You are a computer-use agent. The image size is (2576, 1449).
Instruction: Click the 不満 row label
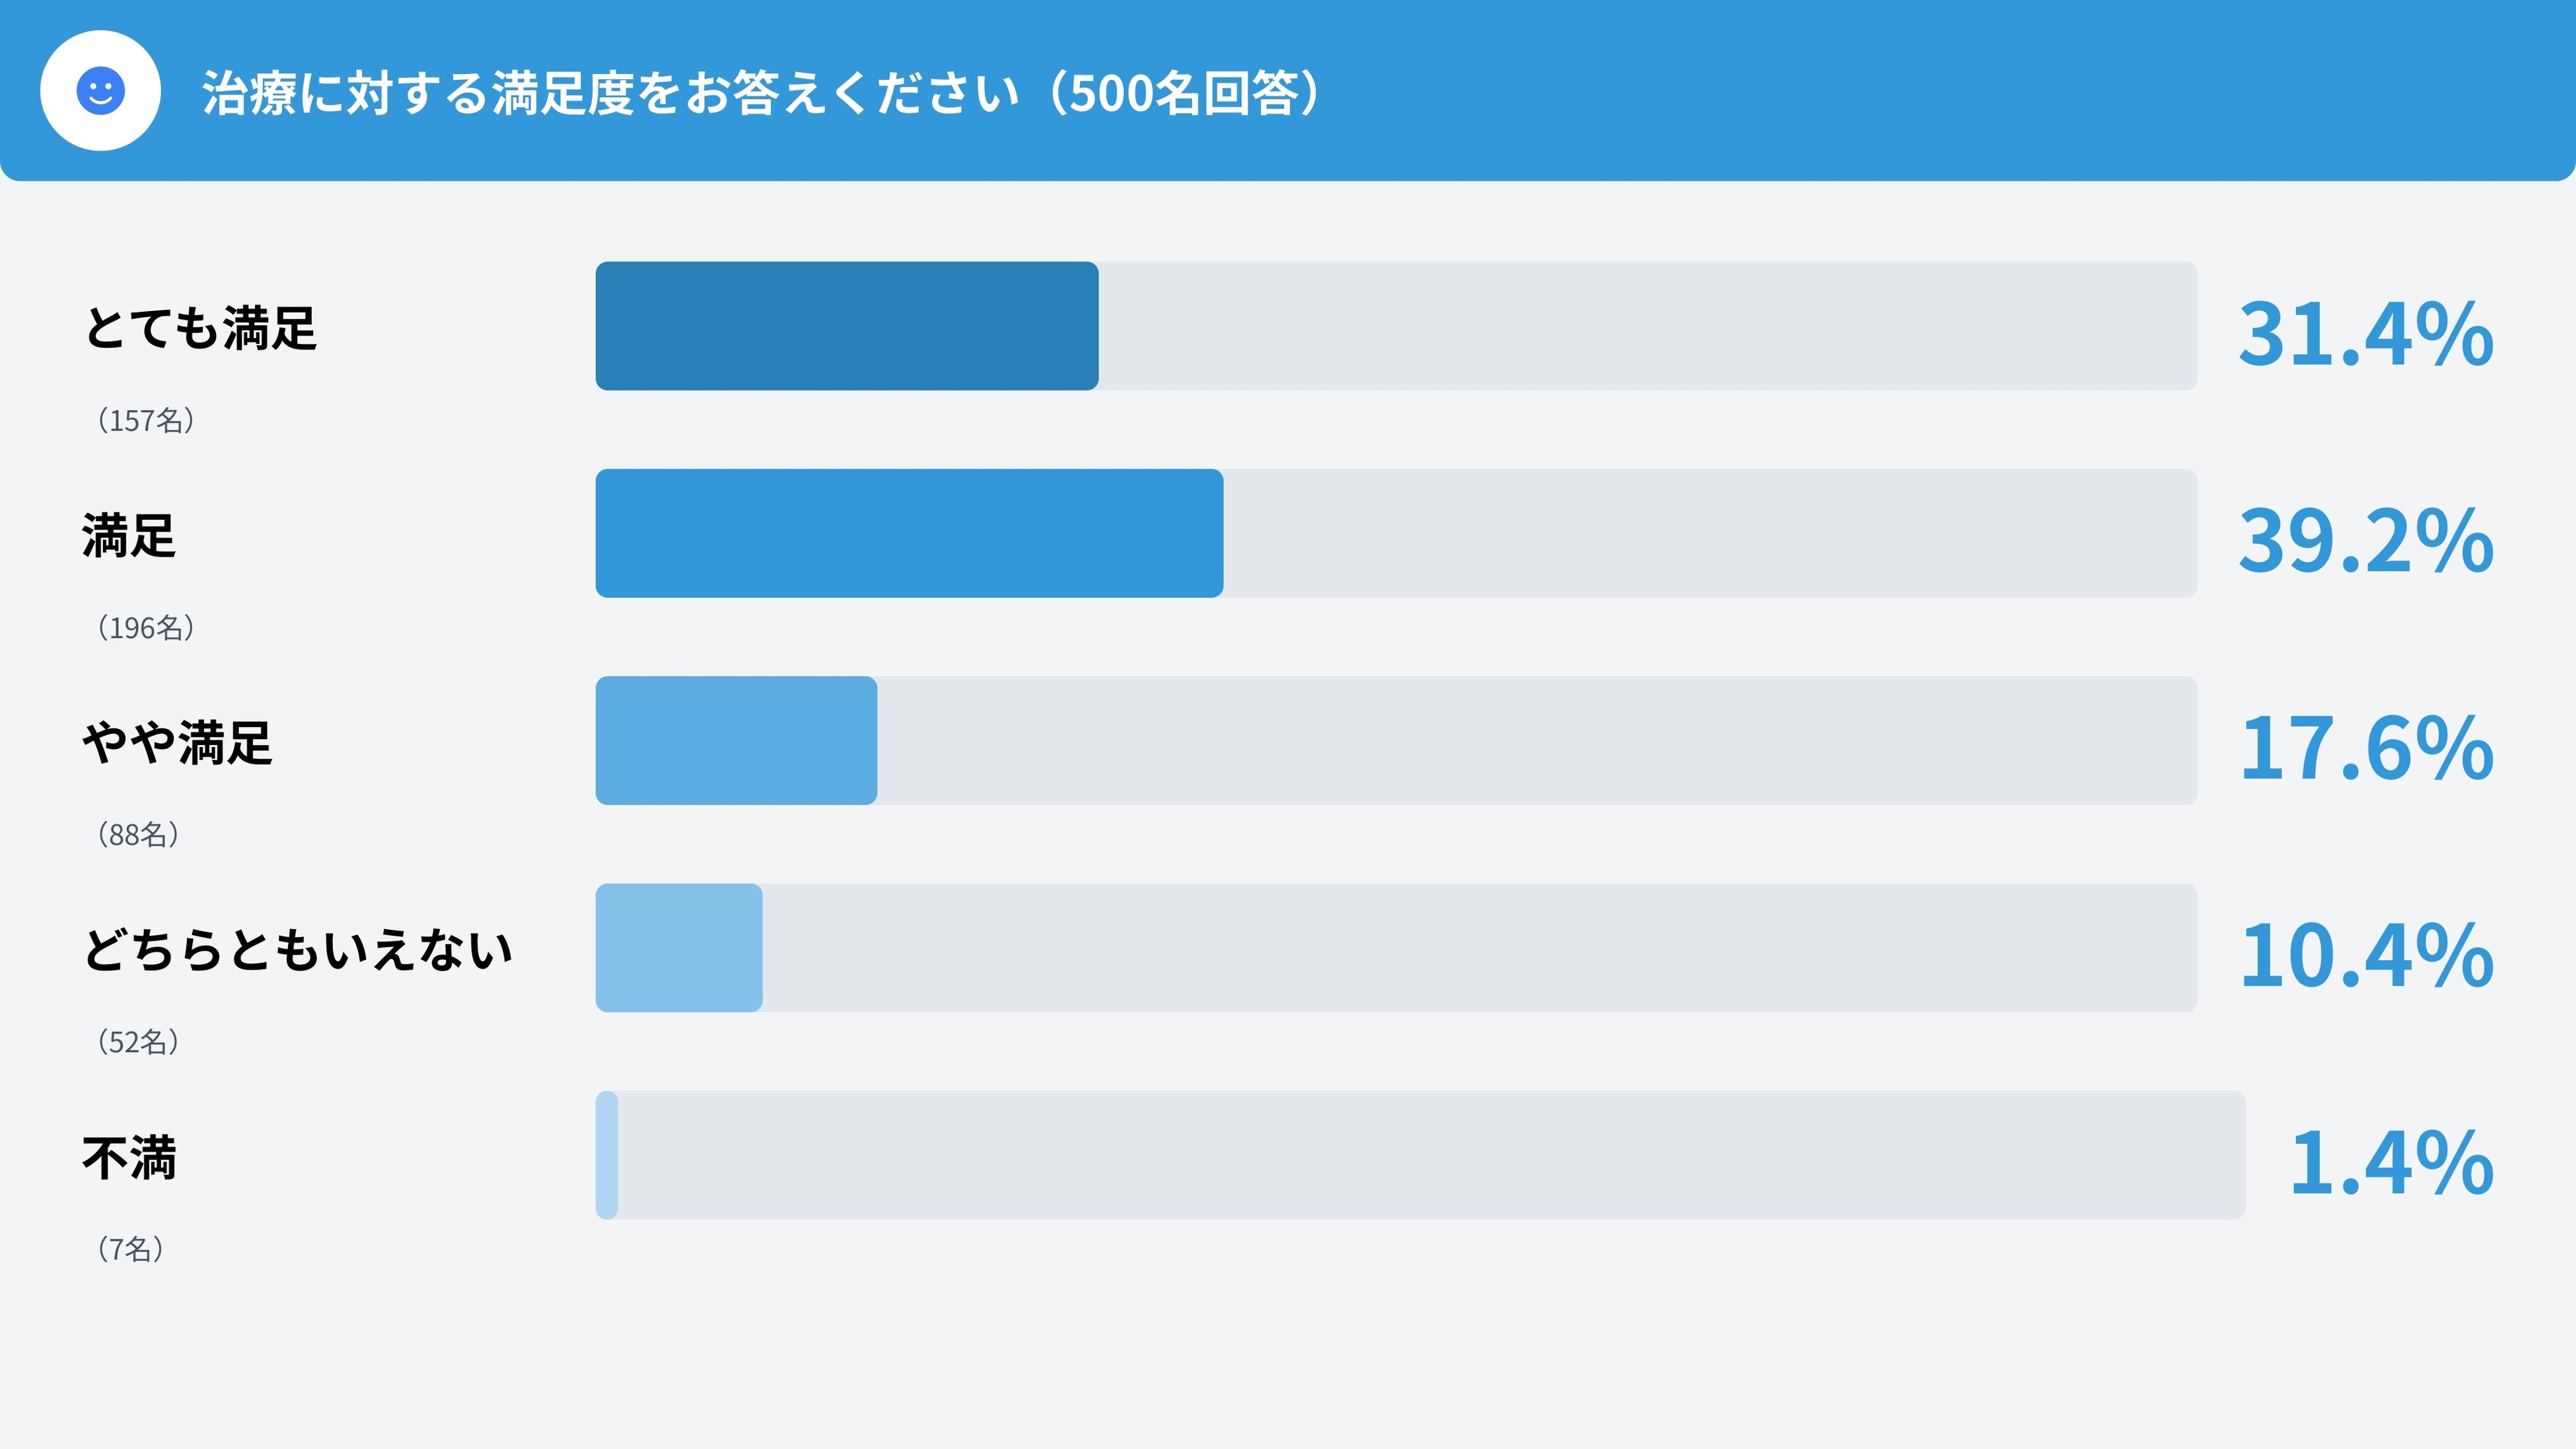point(129,1157)
